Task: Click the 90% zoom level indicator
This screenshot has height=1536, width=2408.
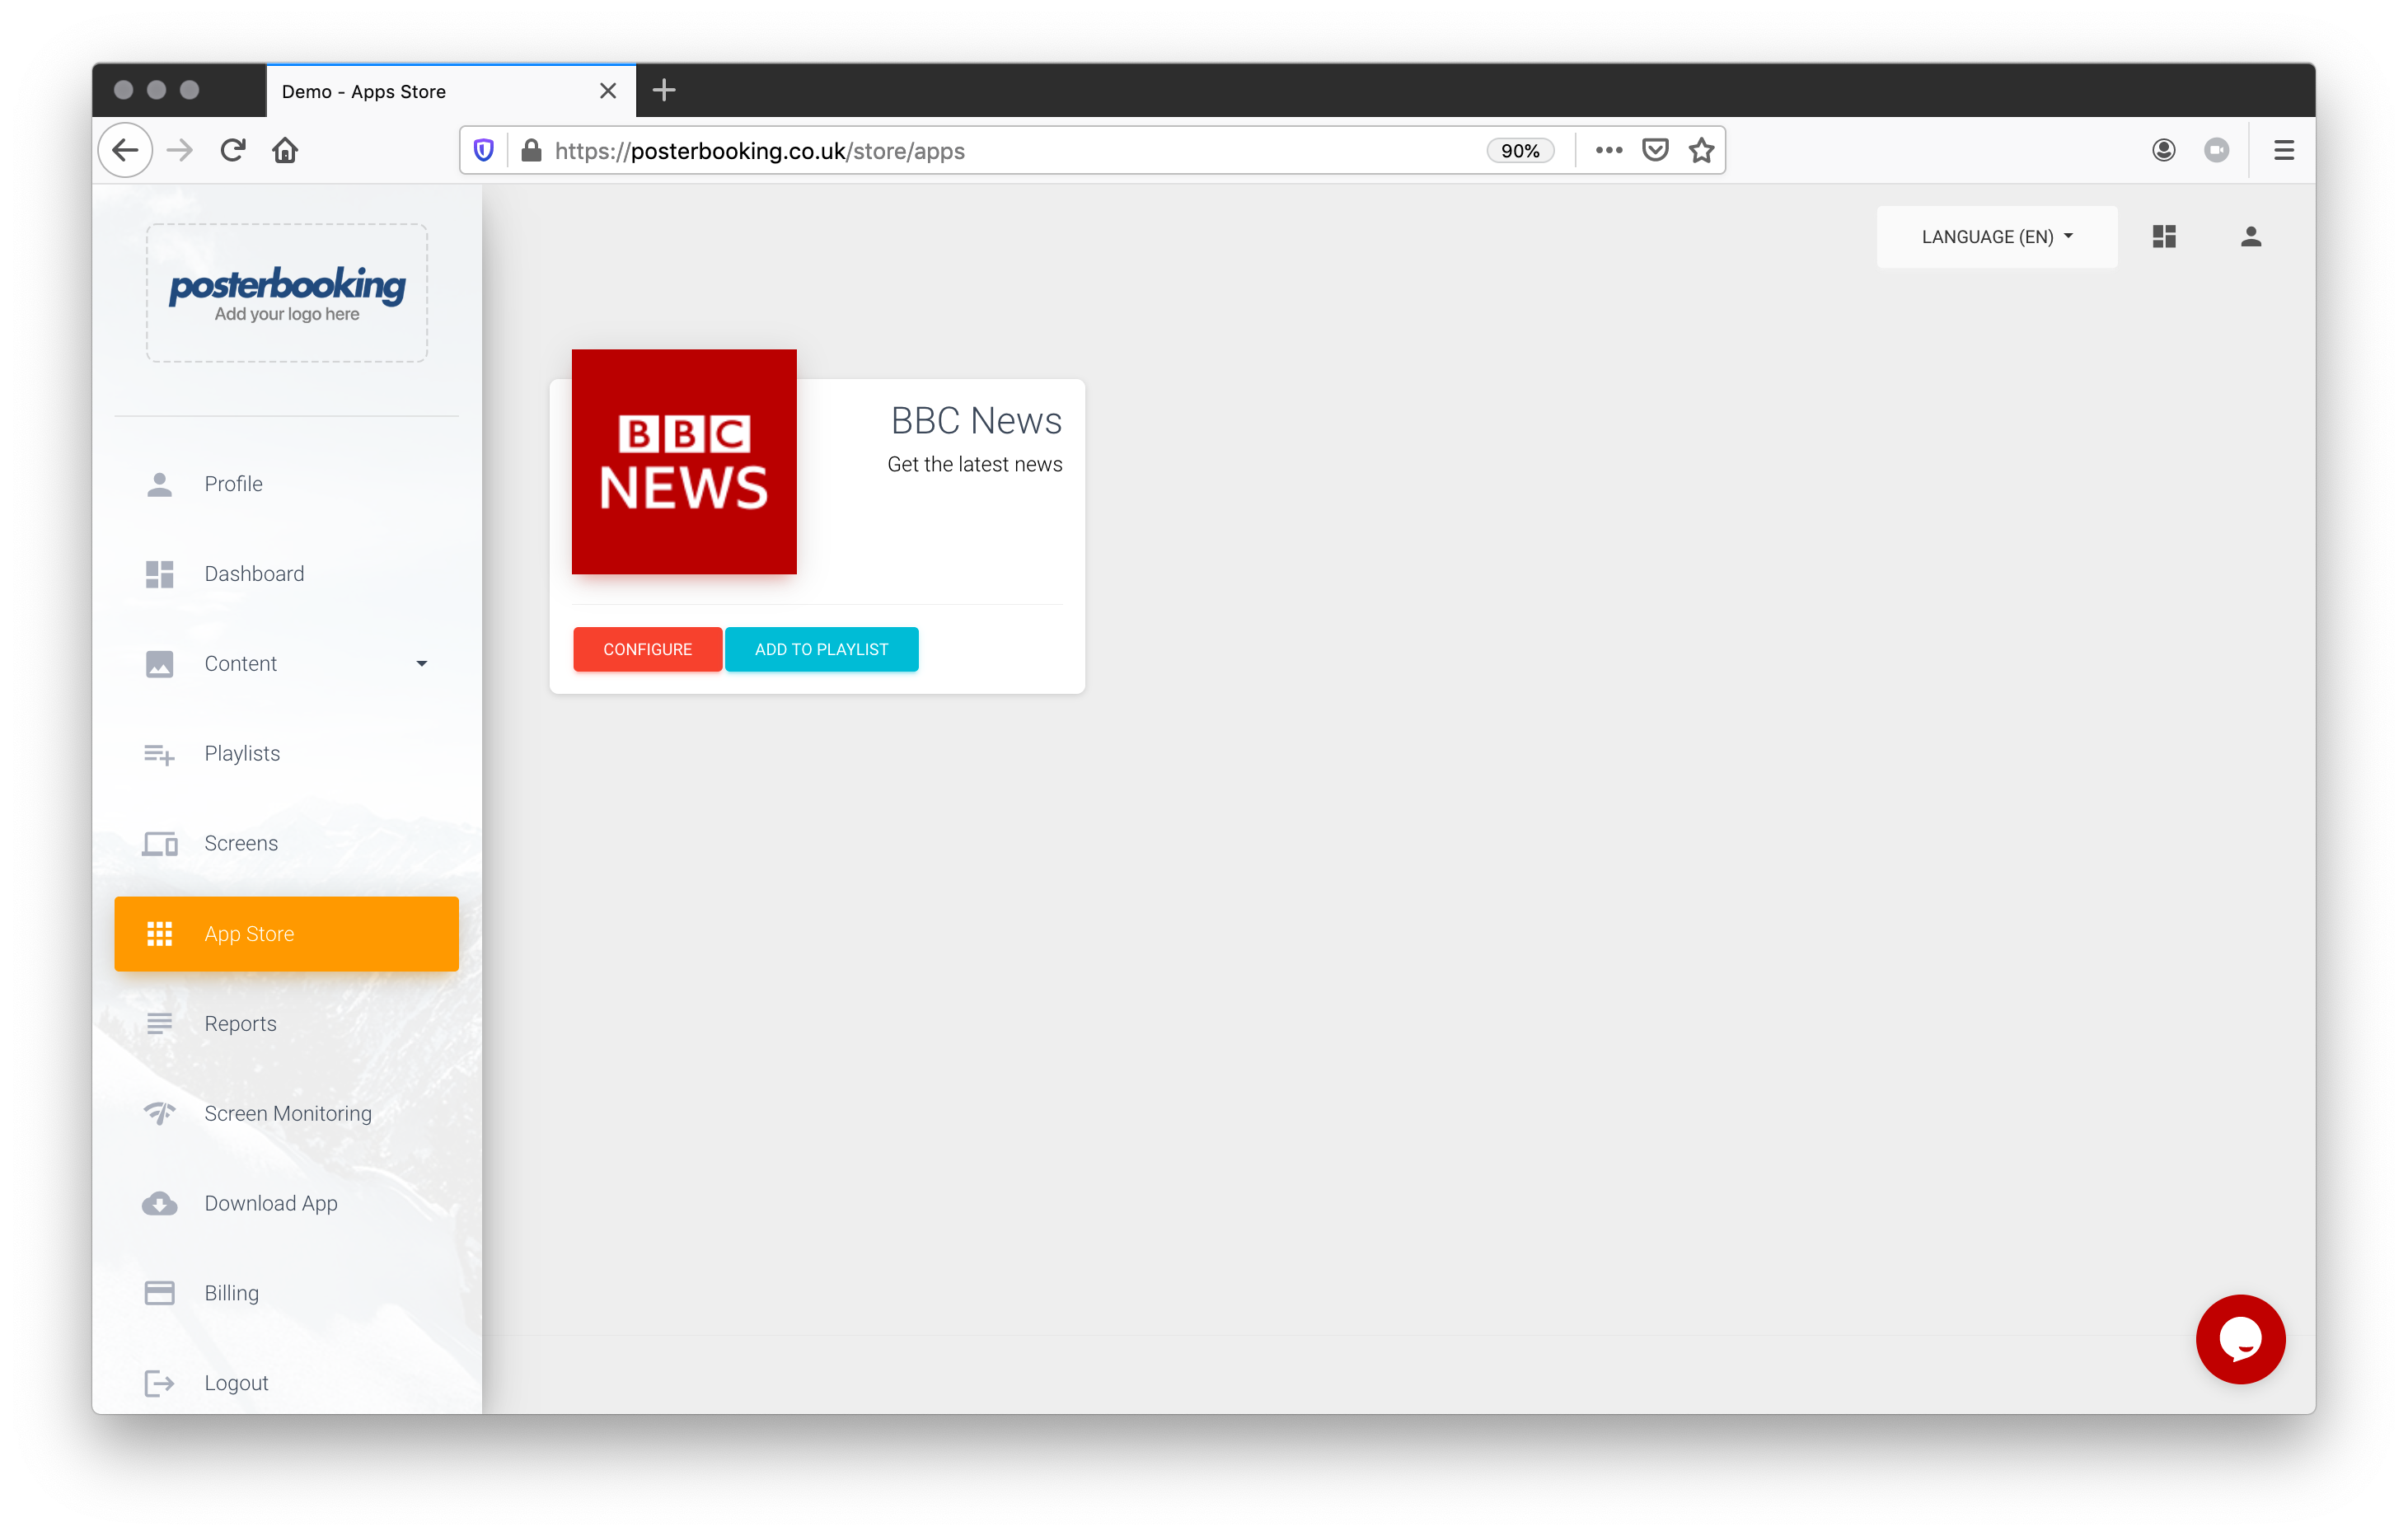Action: [1520, 151]
